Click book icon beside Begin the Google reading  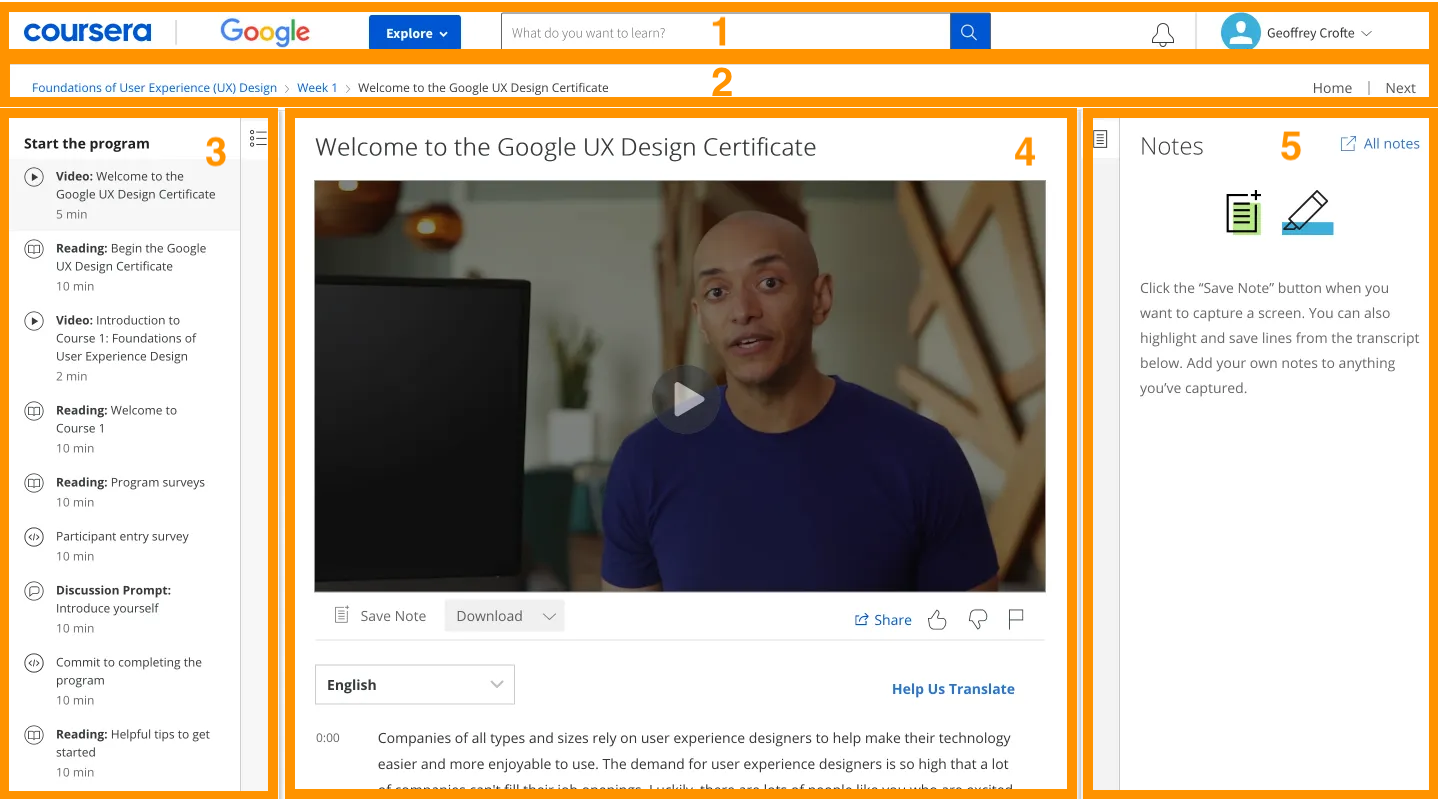[x=34, y=249]
